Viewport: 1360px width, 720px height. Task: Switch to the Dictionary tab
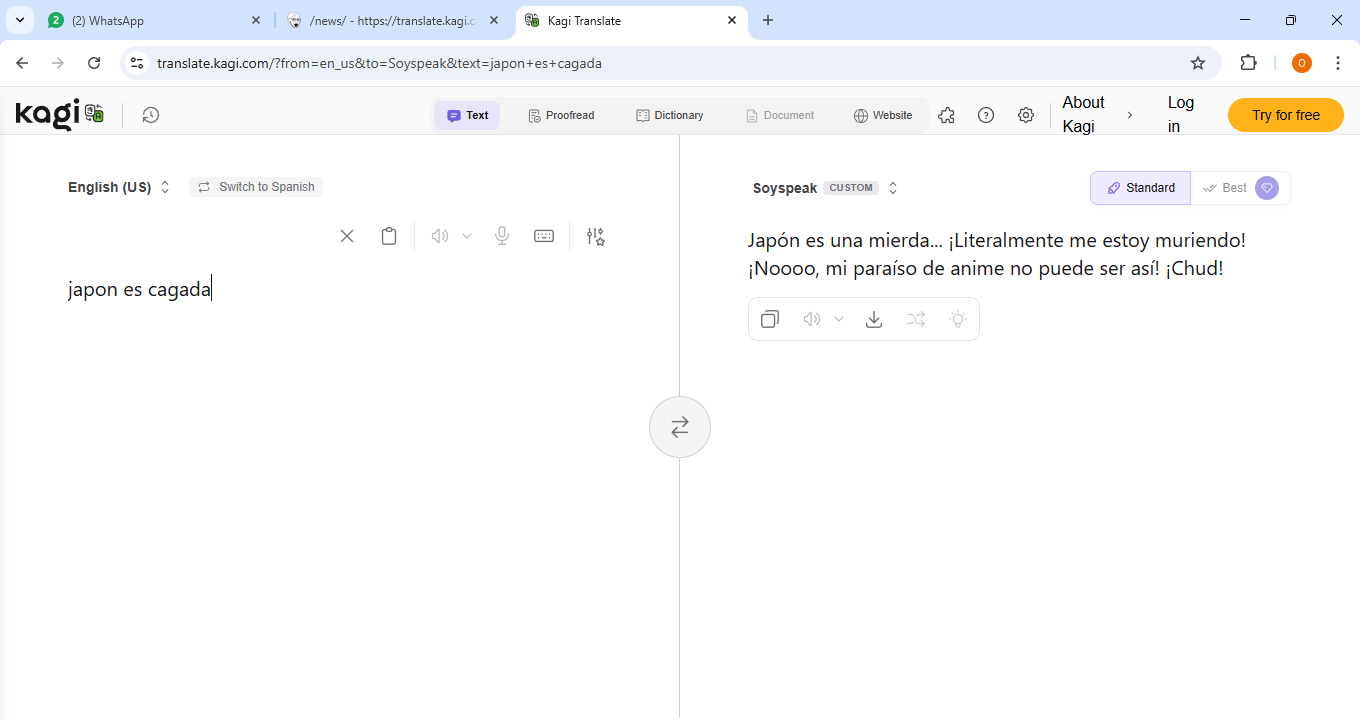670,115
